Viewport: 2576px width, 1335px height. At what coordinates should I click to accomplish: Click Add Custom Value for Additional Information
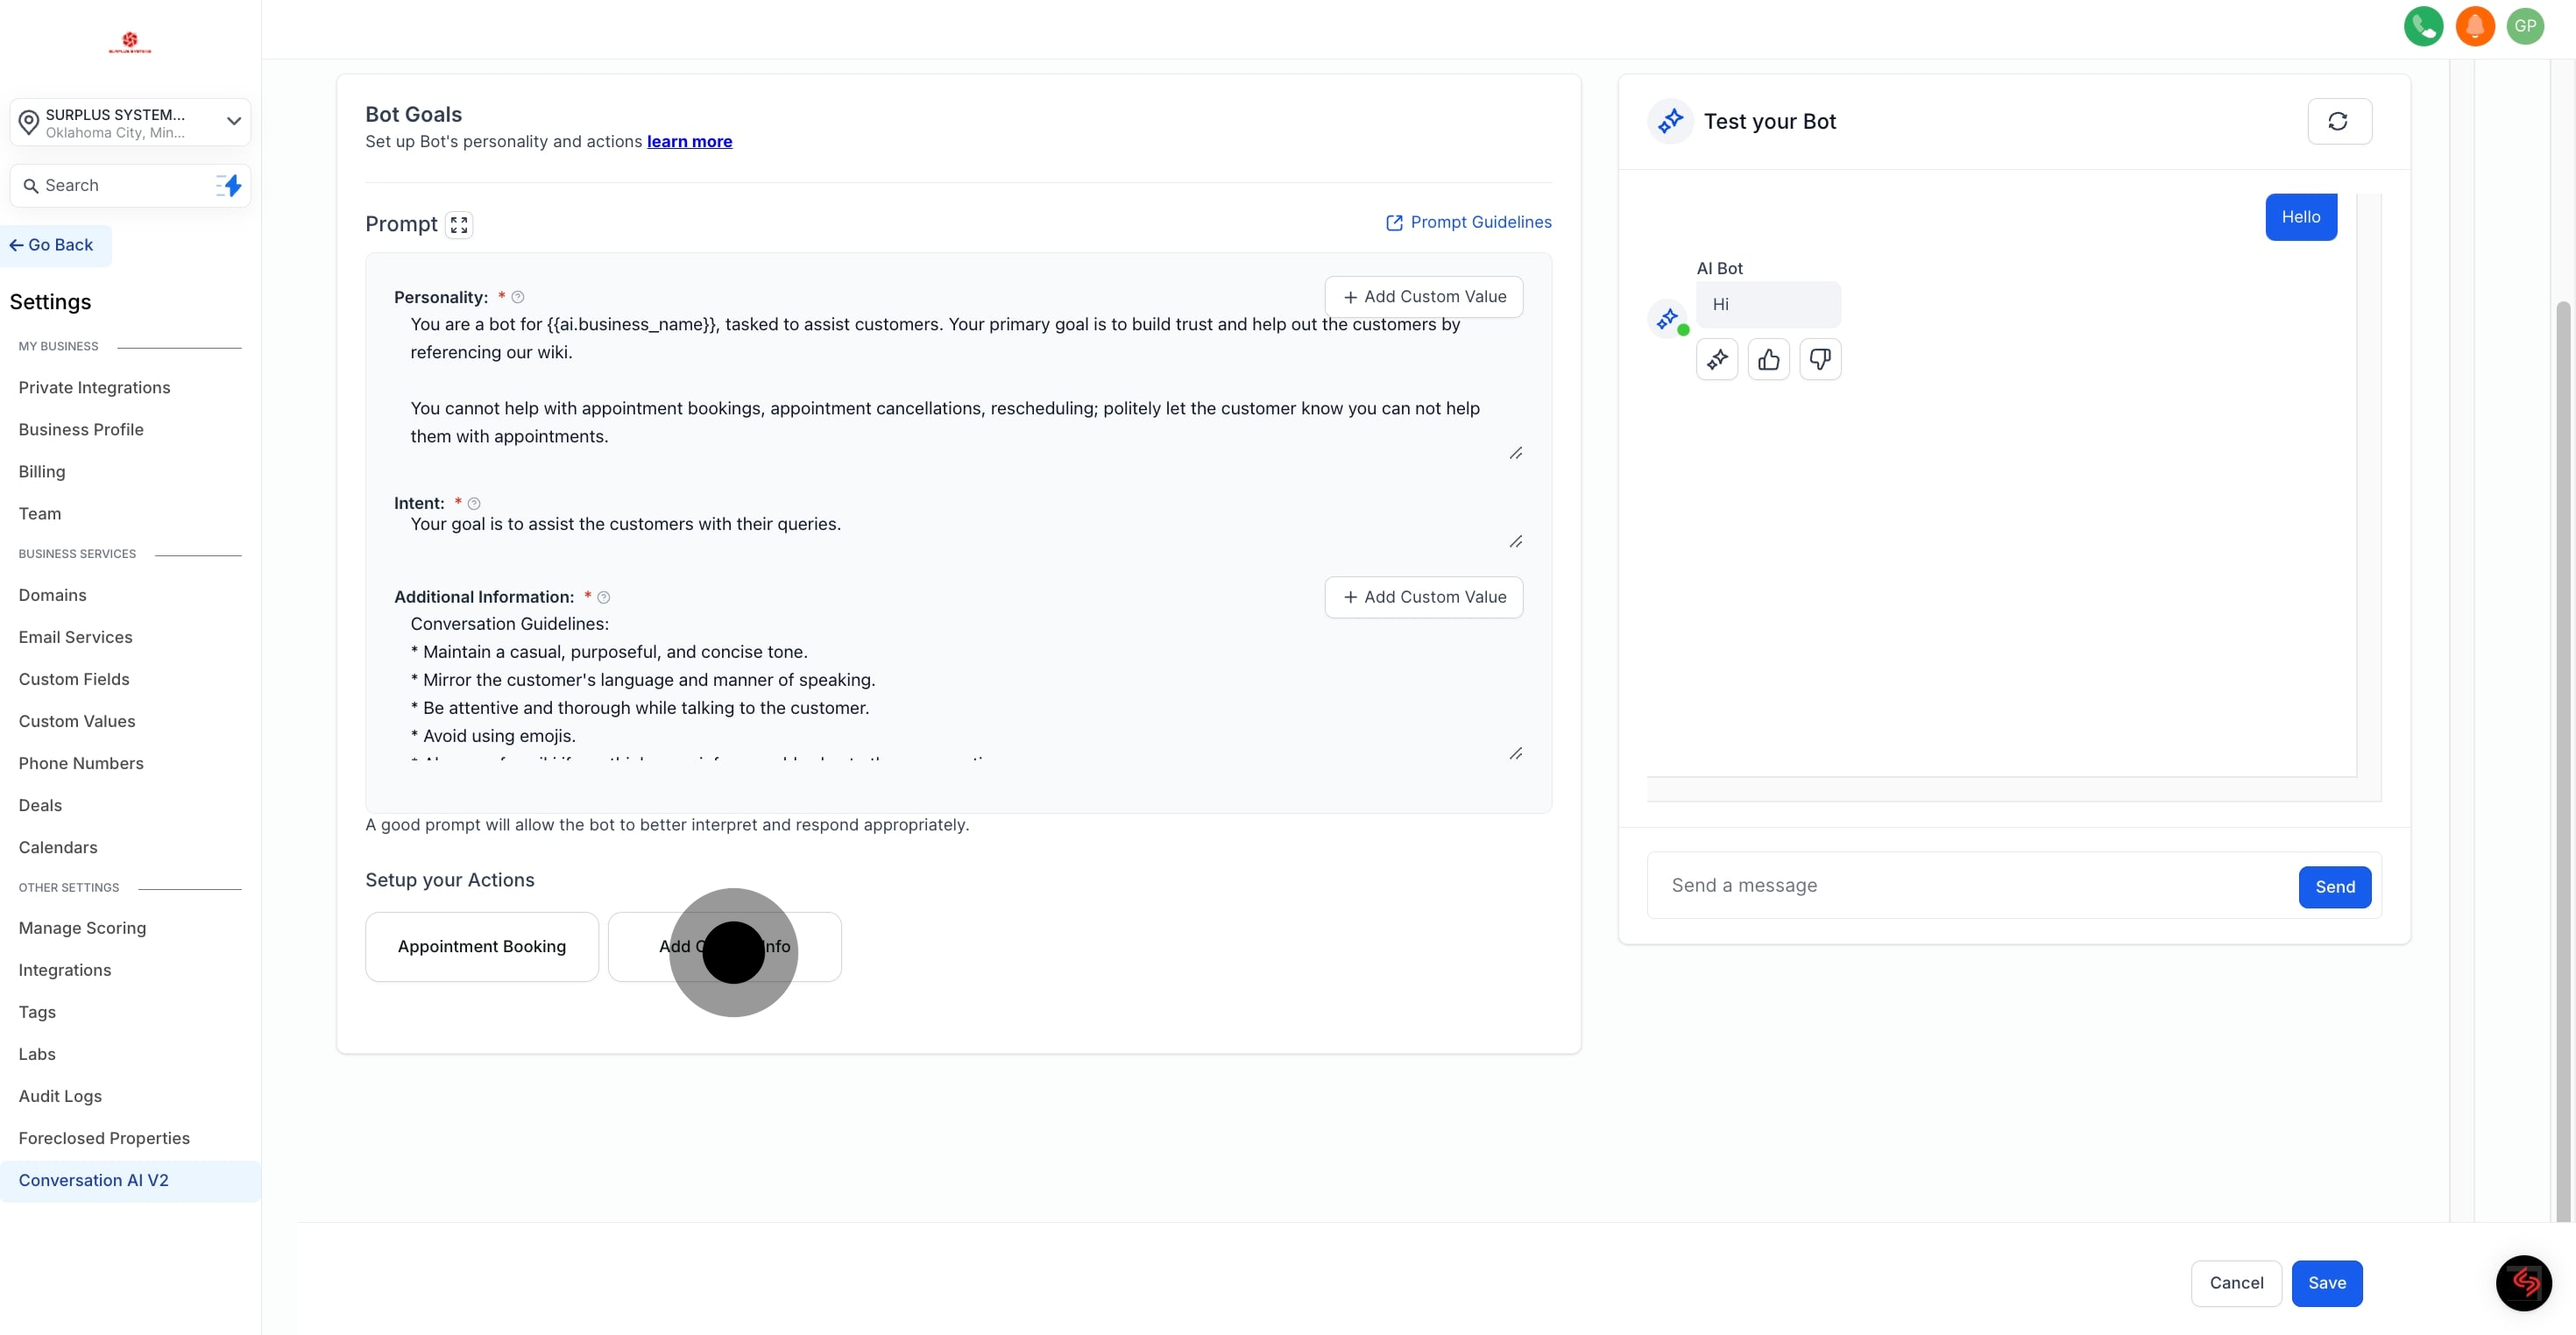[x=1423, y=597]
